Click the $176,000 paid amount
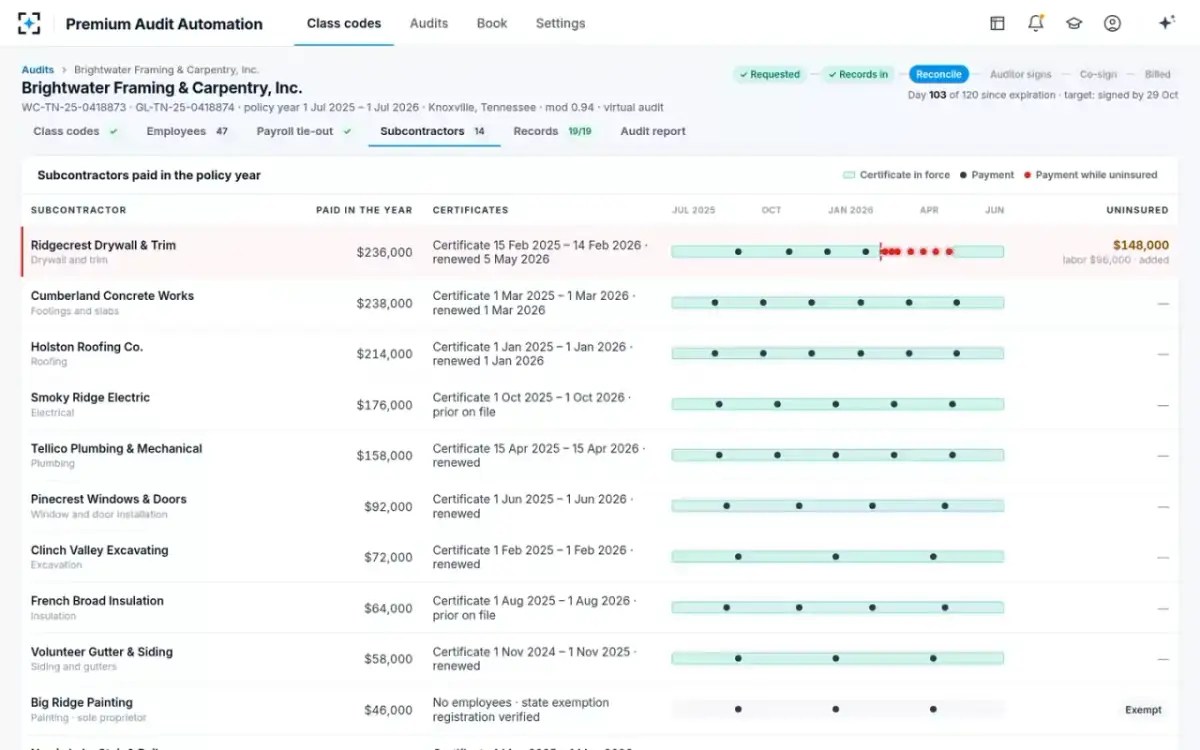 click(384, 405)
